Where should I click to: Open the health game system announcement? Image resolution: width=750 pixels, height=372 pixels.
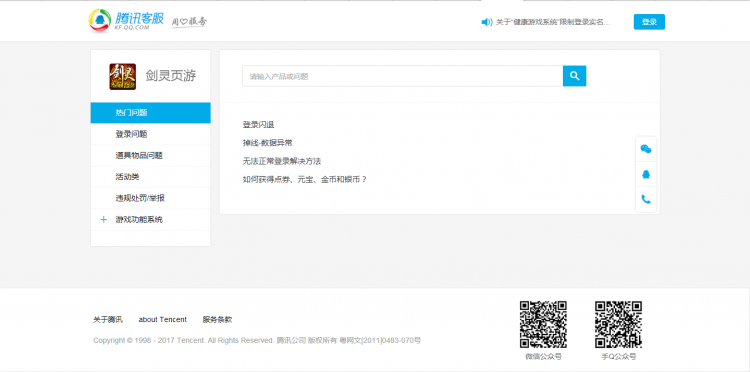(553, 22)
